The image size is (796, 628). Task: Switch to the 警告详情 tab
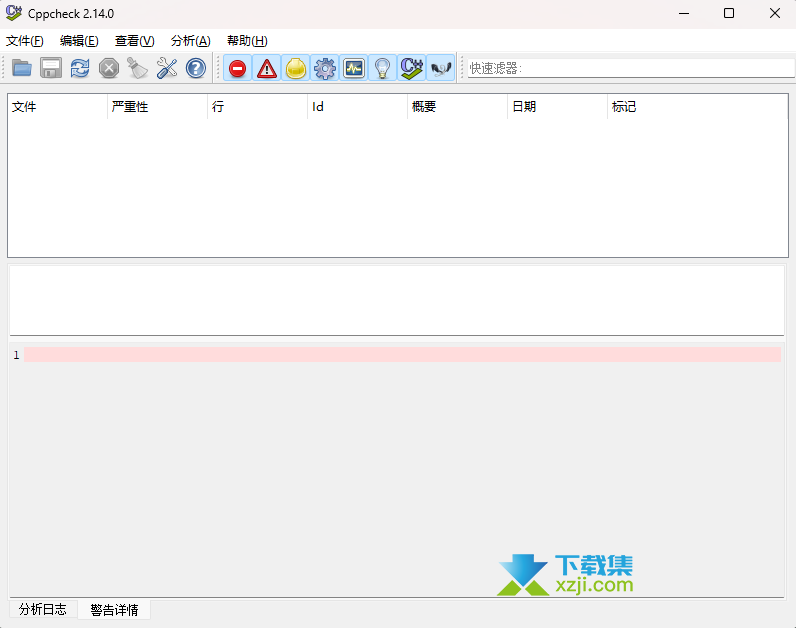coord(114,609)
